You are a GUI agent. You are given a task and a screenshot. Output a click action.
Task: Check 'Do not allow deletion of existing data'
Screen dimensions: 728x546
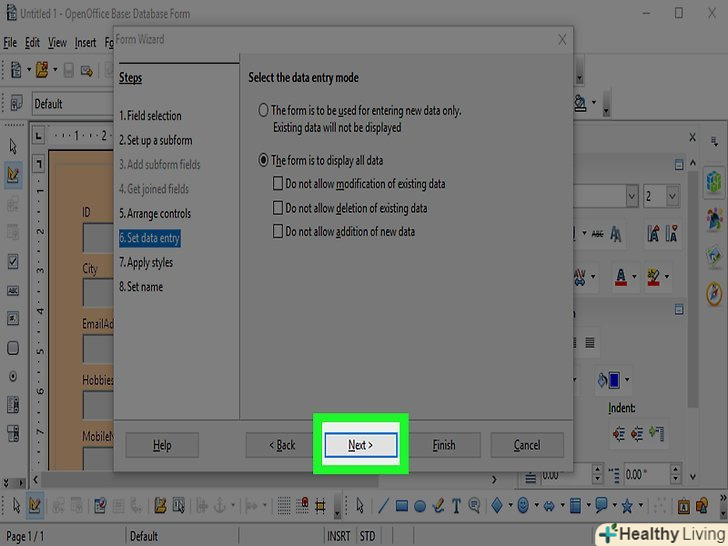click(x=278, y=208)
